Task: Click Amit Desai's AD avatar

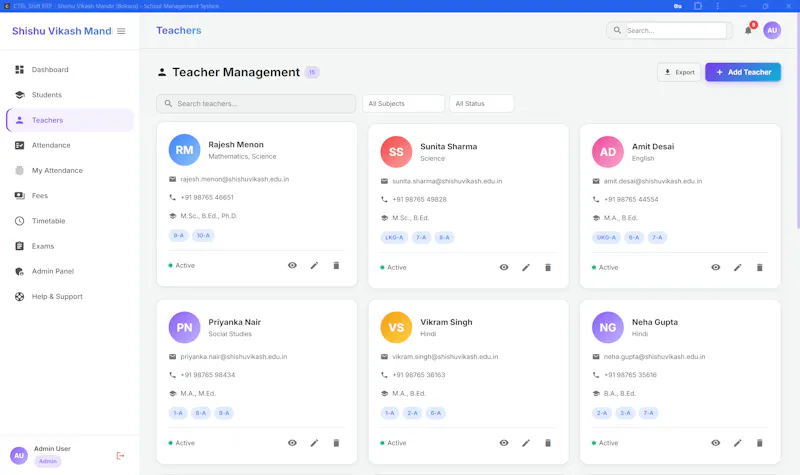Action: pos(608,152)
